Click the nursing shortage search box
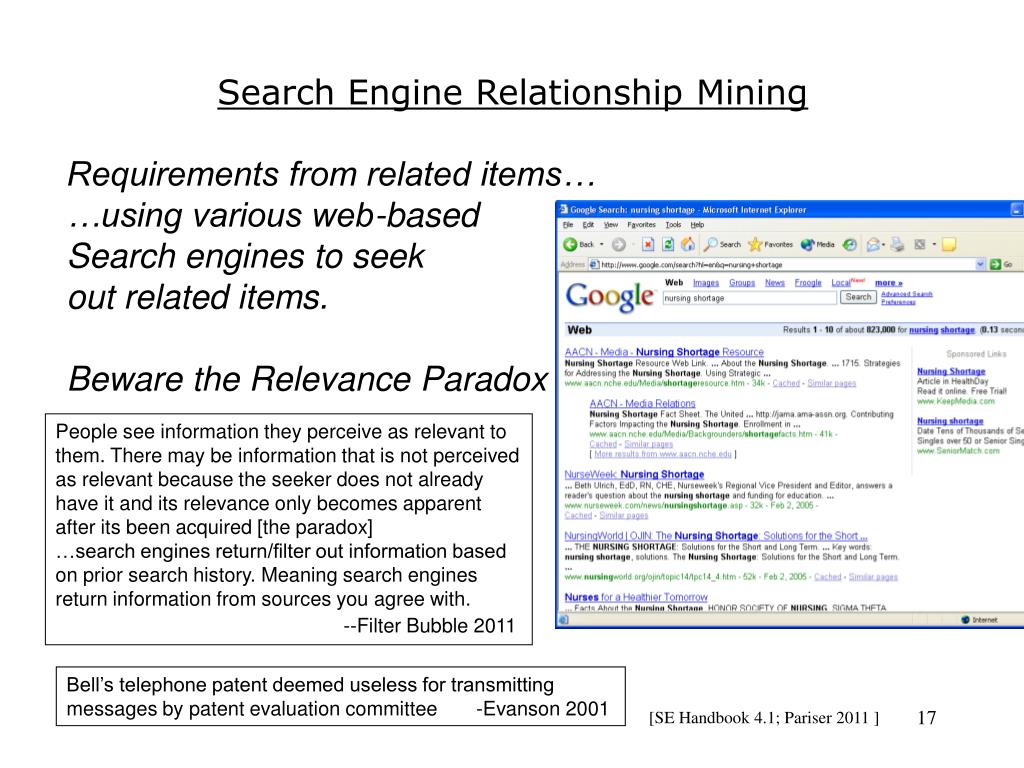Image resolution: width=1024 pixels, height=768 pixels. tap(749, 298)
